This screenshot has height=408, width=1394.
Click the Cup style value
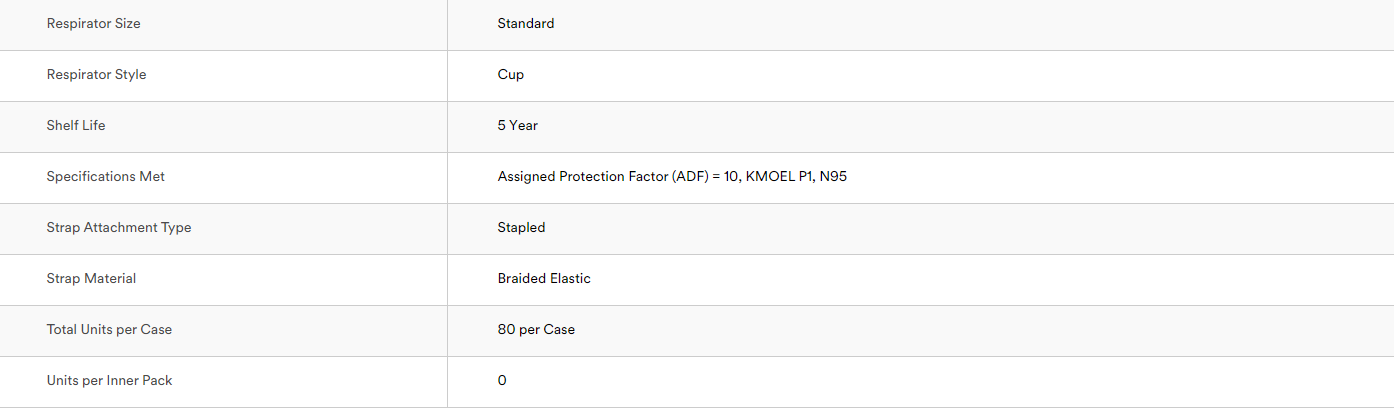(x=511, y=75)
